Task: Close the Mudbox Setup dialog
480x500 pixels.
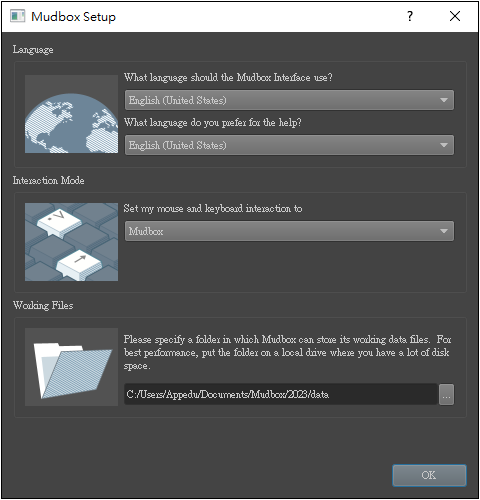Action: (x=455, y=16)
